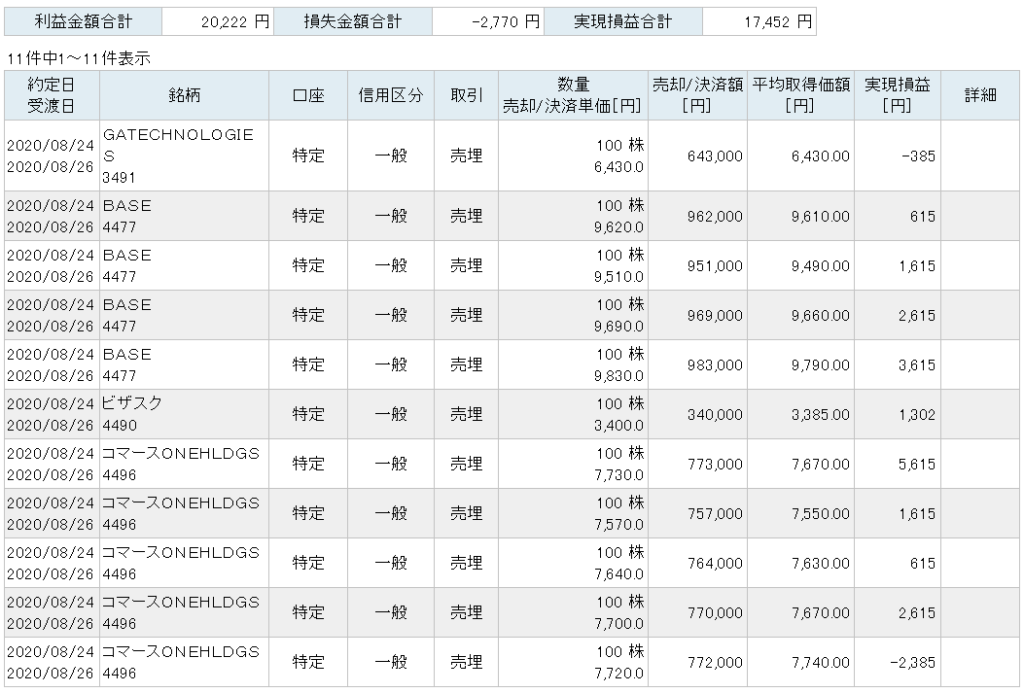Viewport: 1024px width, 693px height.
Task: Select the GATECHNOLOGIES 3491 stock name cell
Action: [x=184, y=156]
